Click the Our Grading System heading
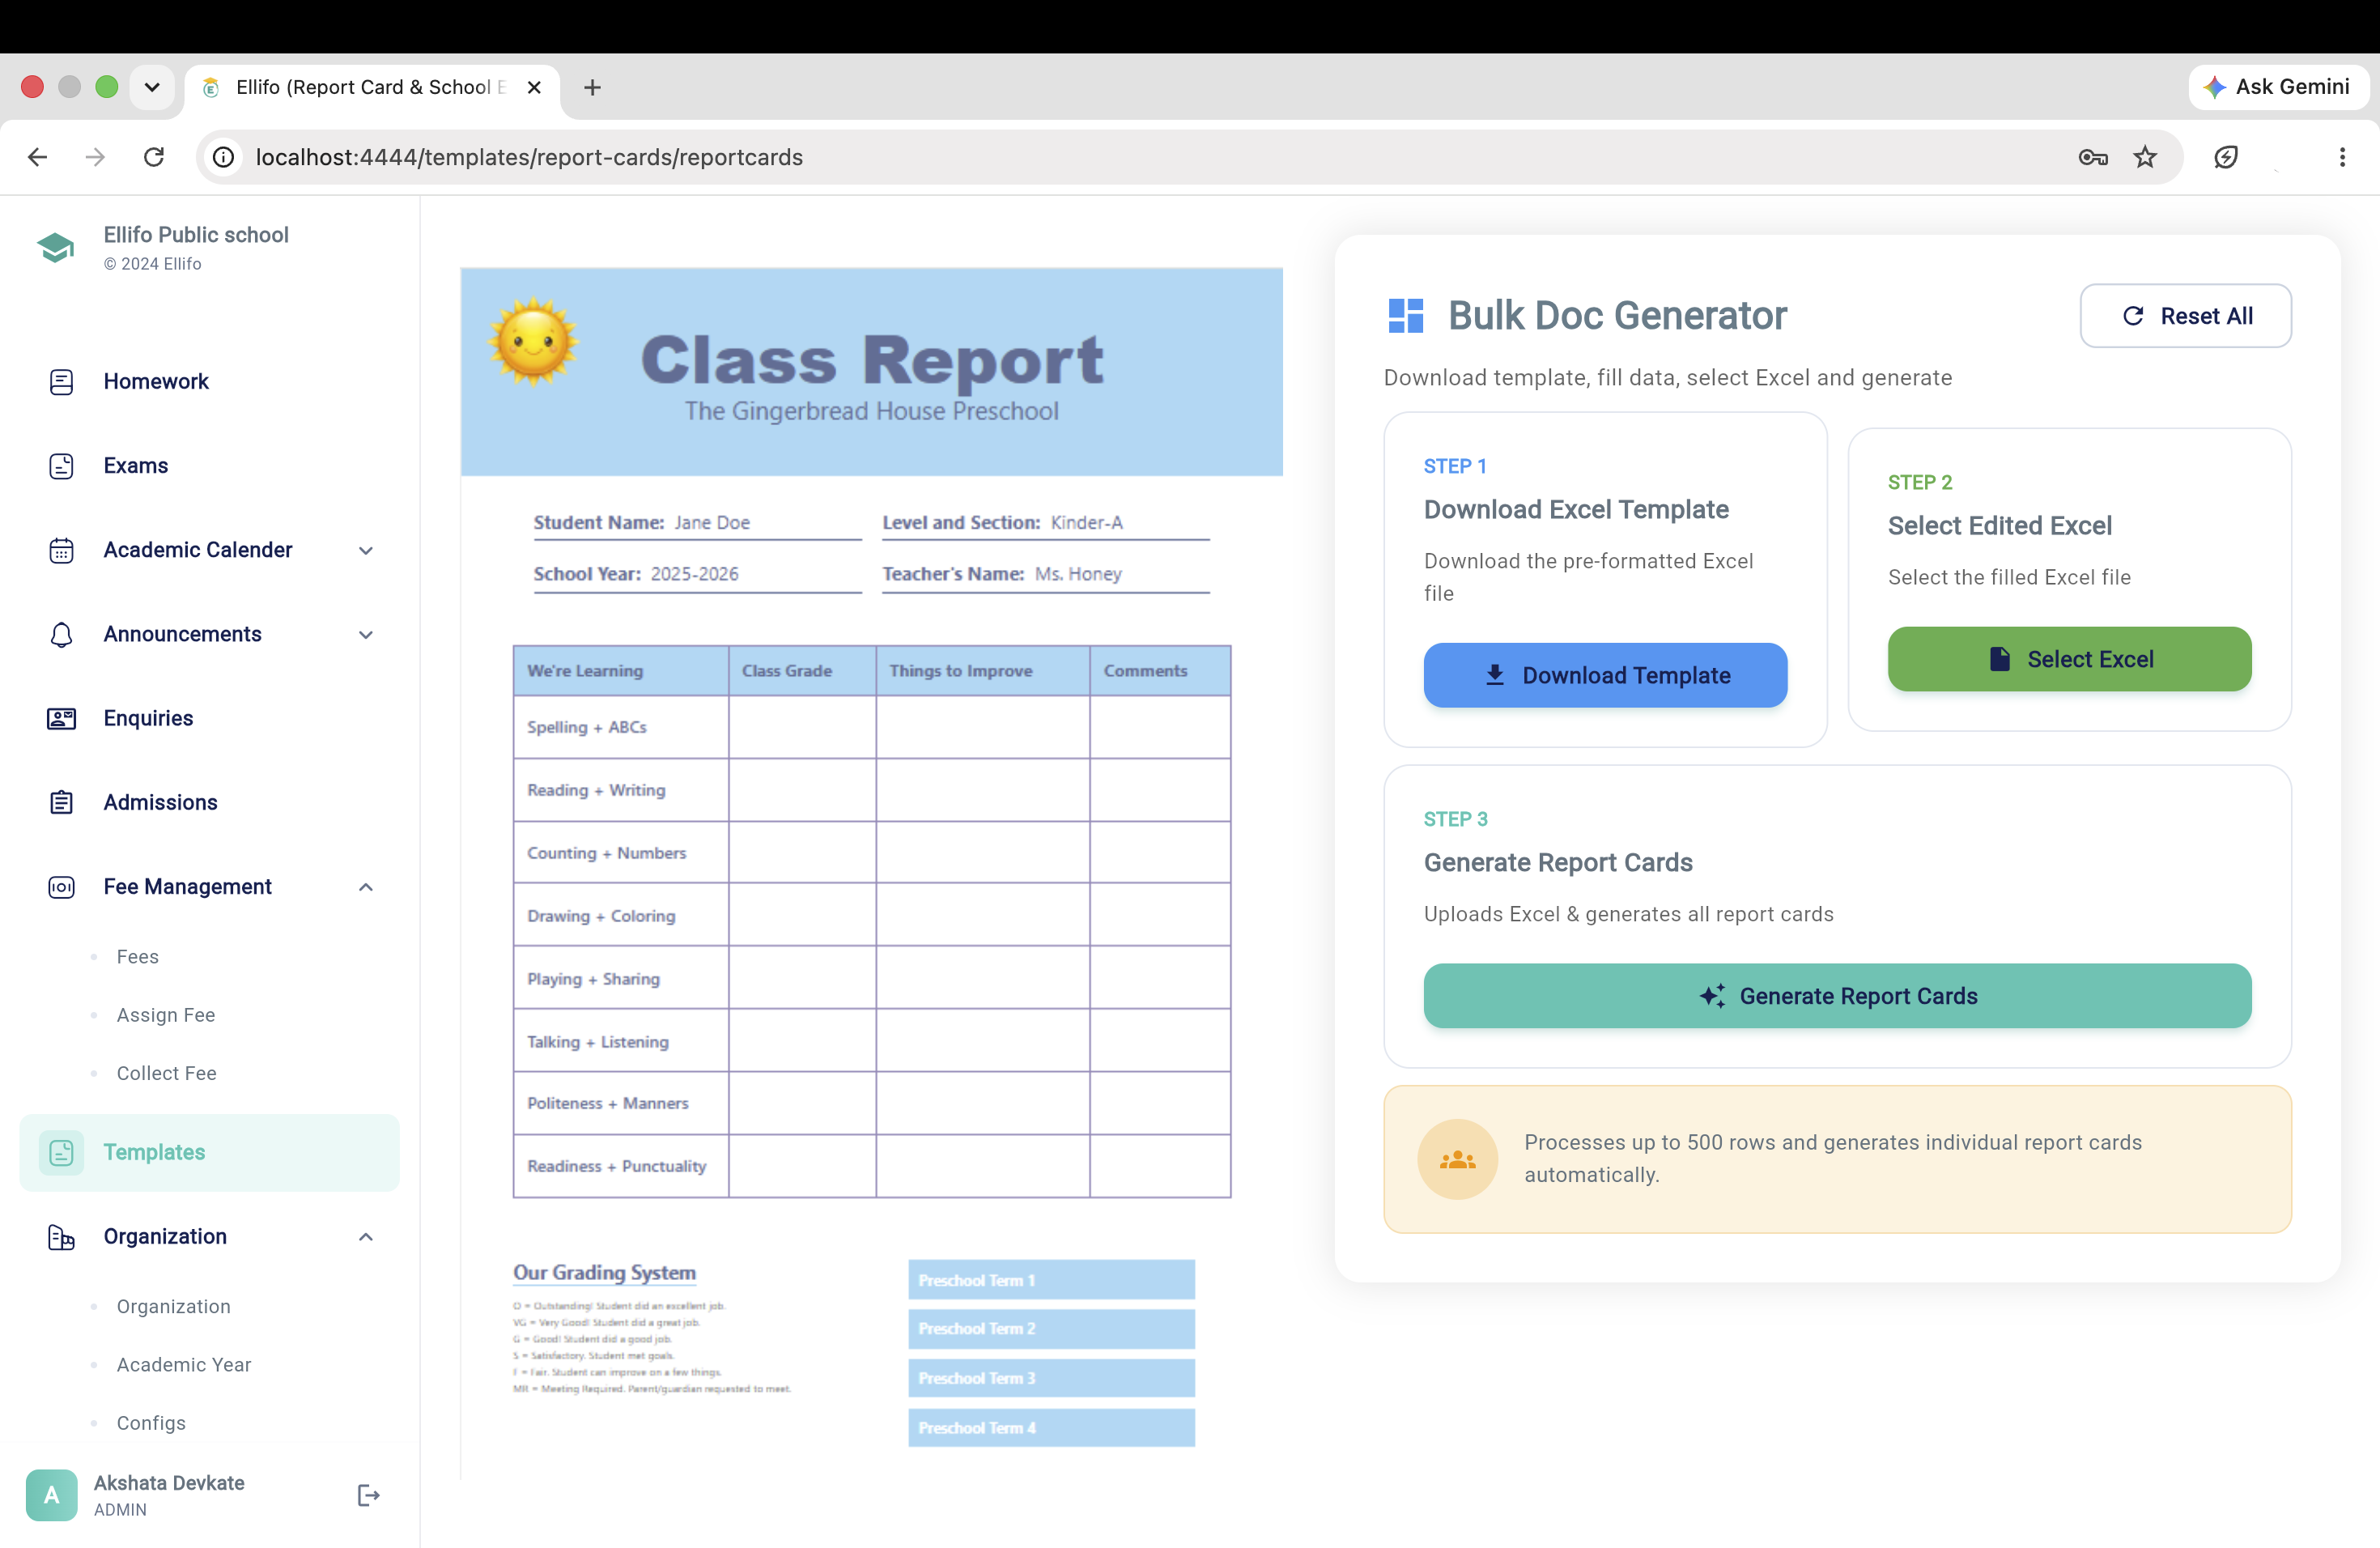 [x=604, y=1273]
